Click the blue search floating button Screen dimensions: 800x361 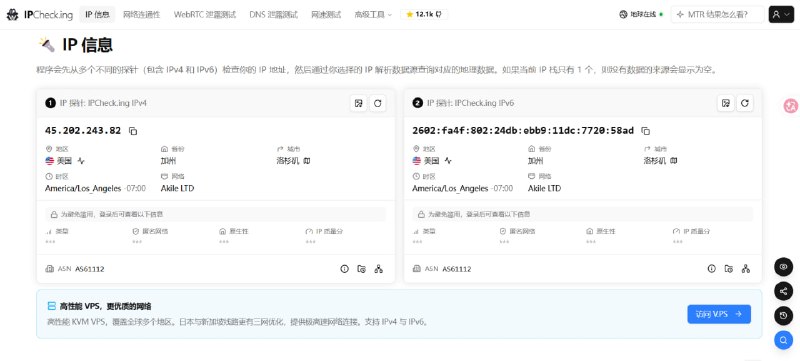pyautogui.click(x=784, y=340)
